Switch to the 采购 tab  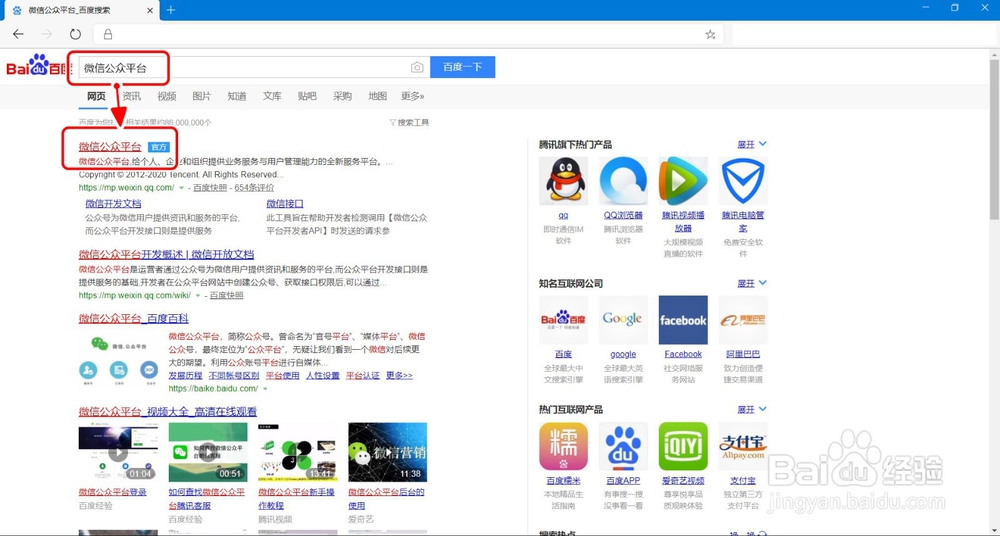point(342,96)
